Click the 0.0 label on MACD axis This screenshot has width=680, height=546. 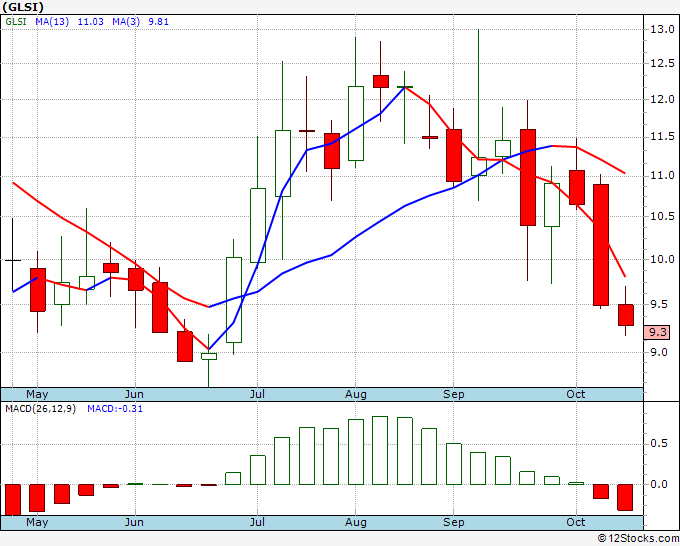tap(658, 484)
